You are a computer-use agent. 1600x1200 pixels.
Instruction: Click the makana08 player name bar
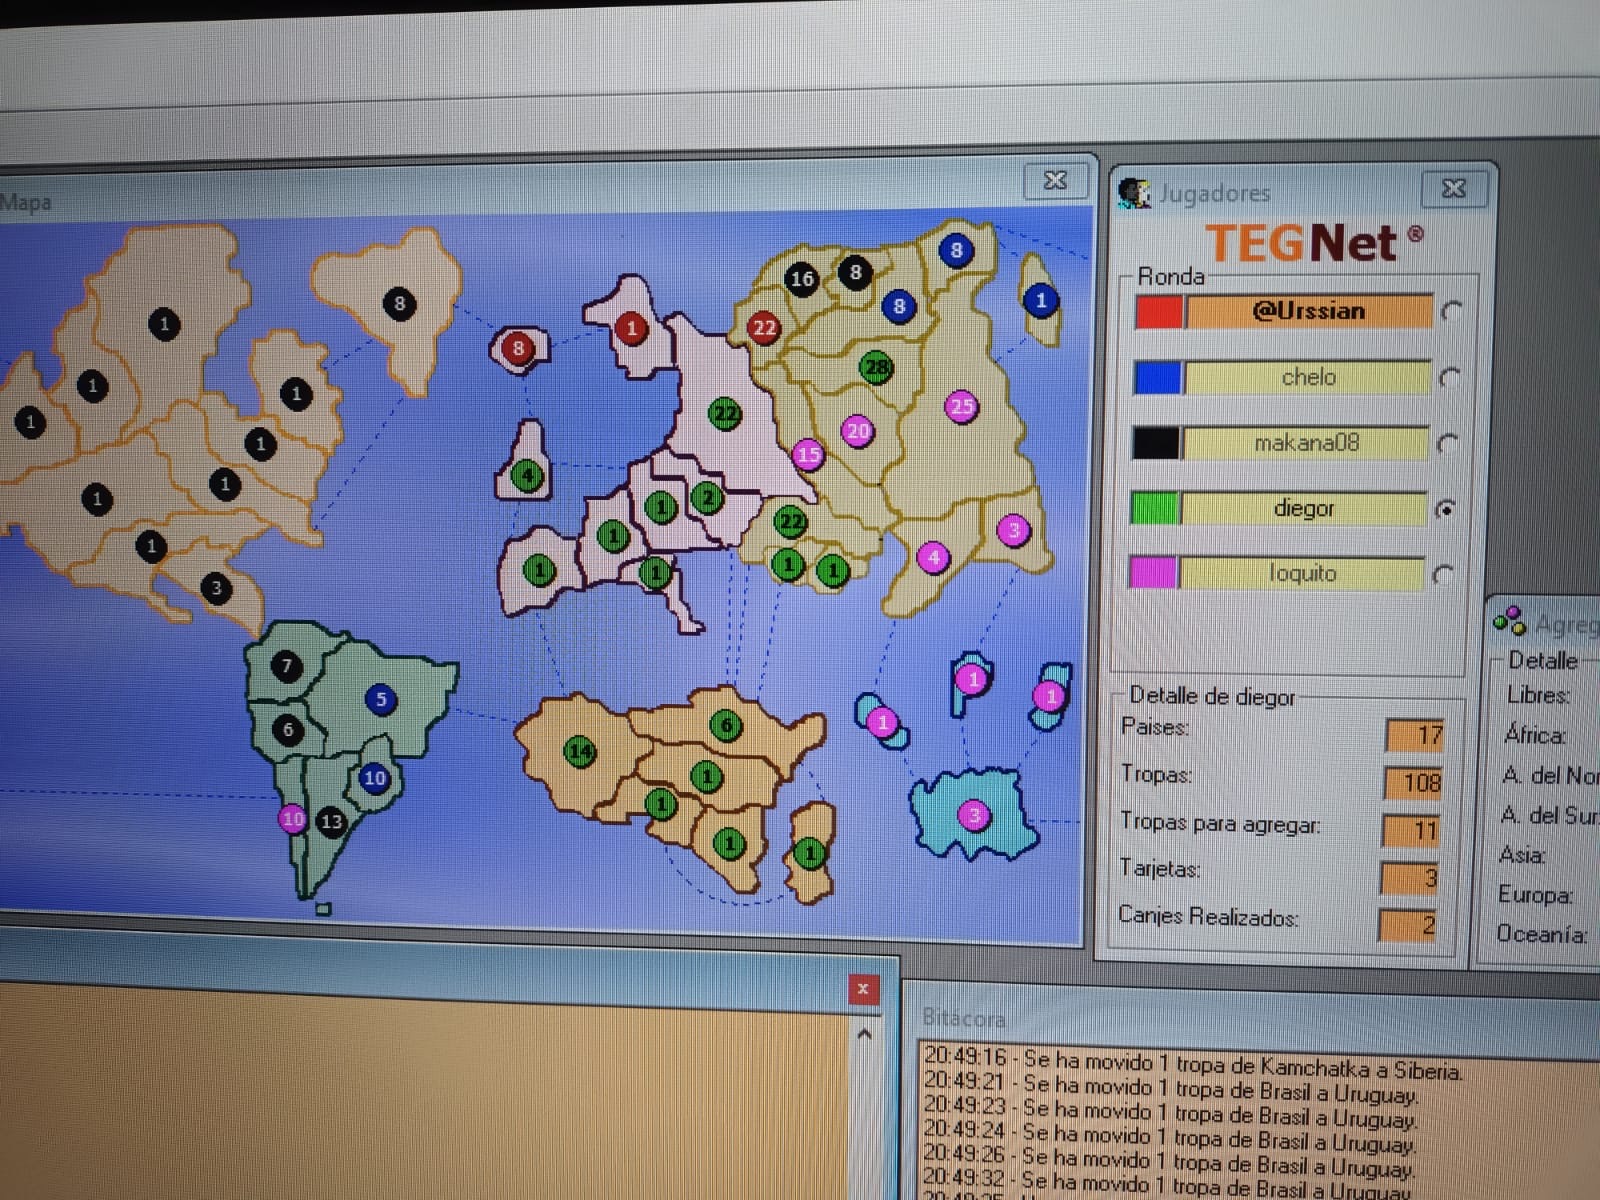pos(1306,443)
